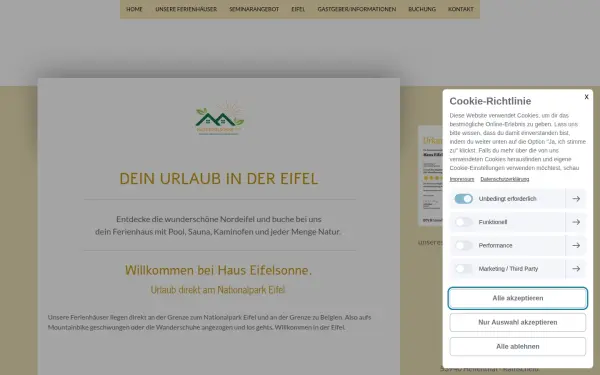The image size is (600, 375).
Task: Click Willkommen bei Haus Eifelsonne heading
Action: click(x=218, y=270)
